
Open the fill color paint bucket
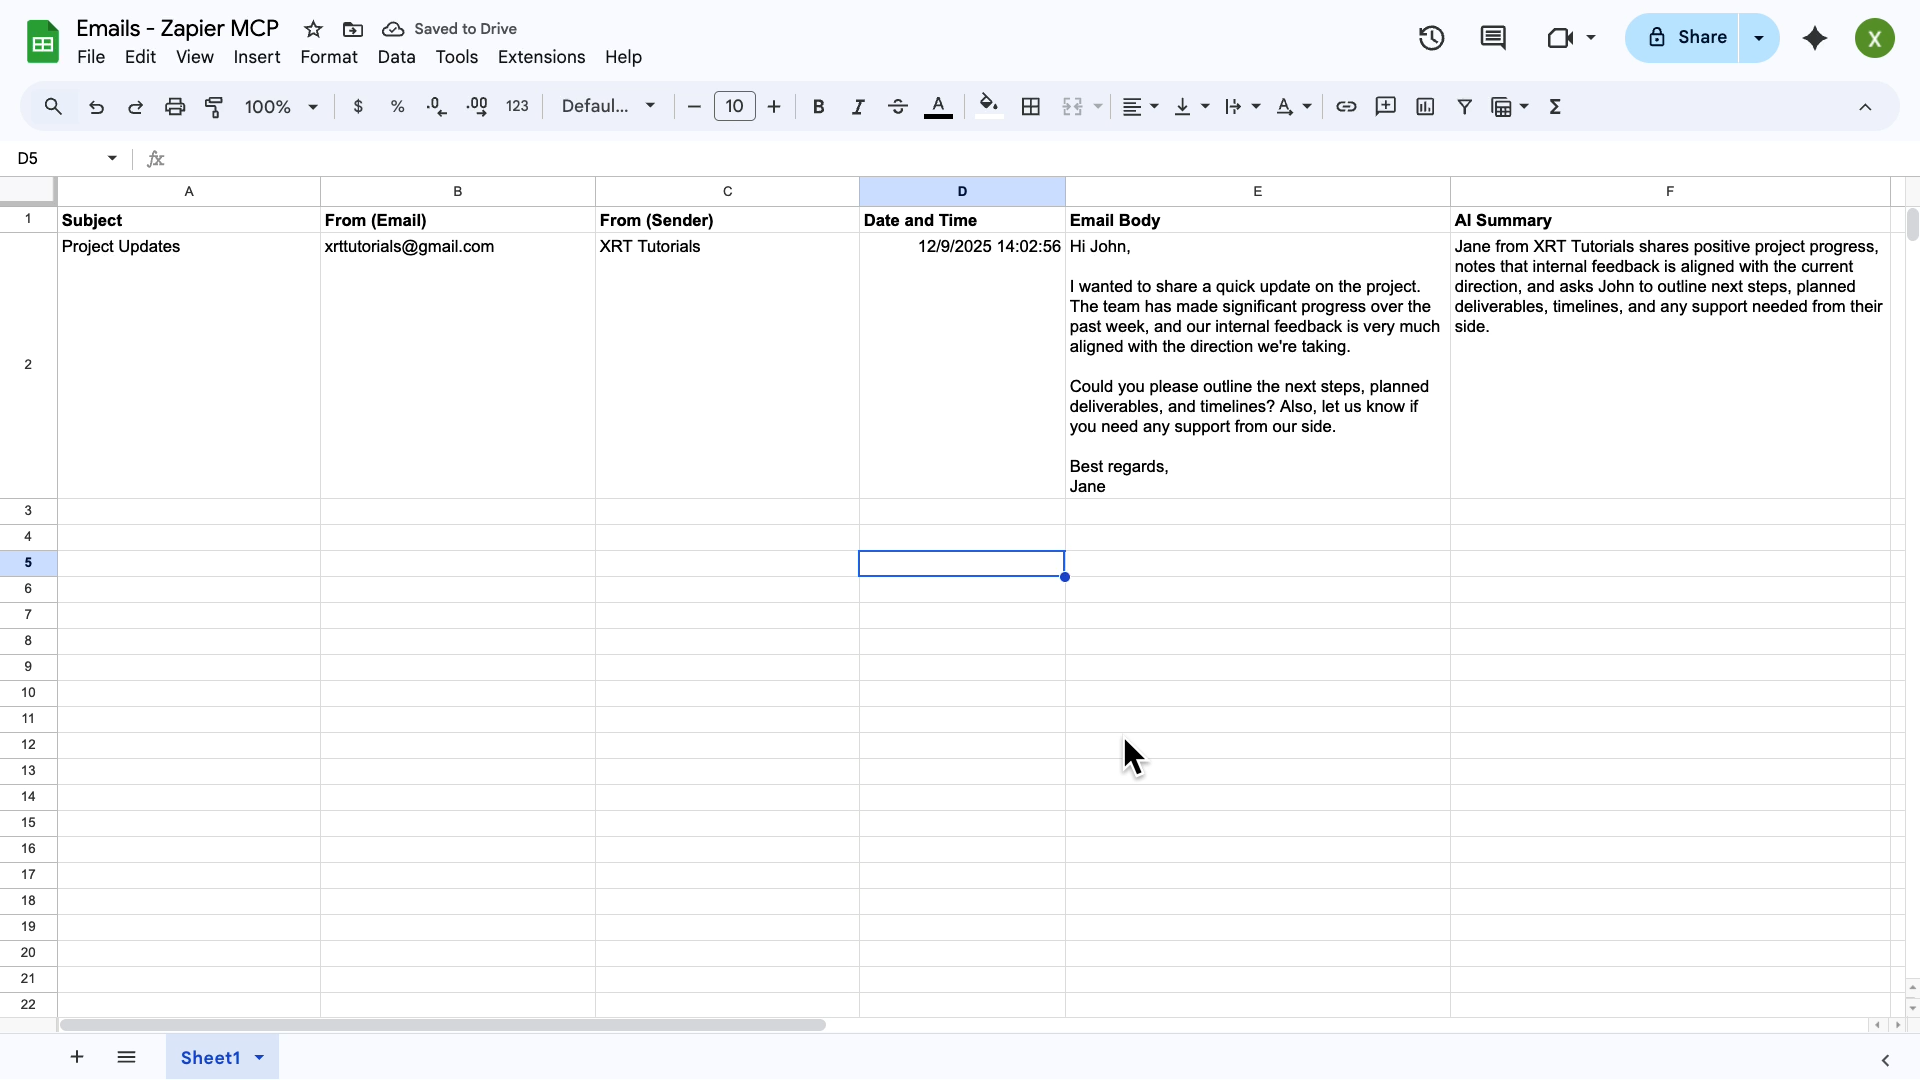click(988, 107)
